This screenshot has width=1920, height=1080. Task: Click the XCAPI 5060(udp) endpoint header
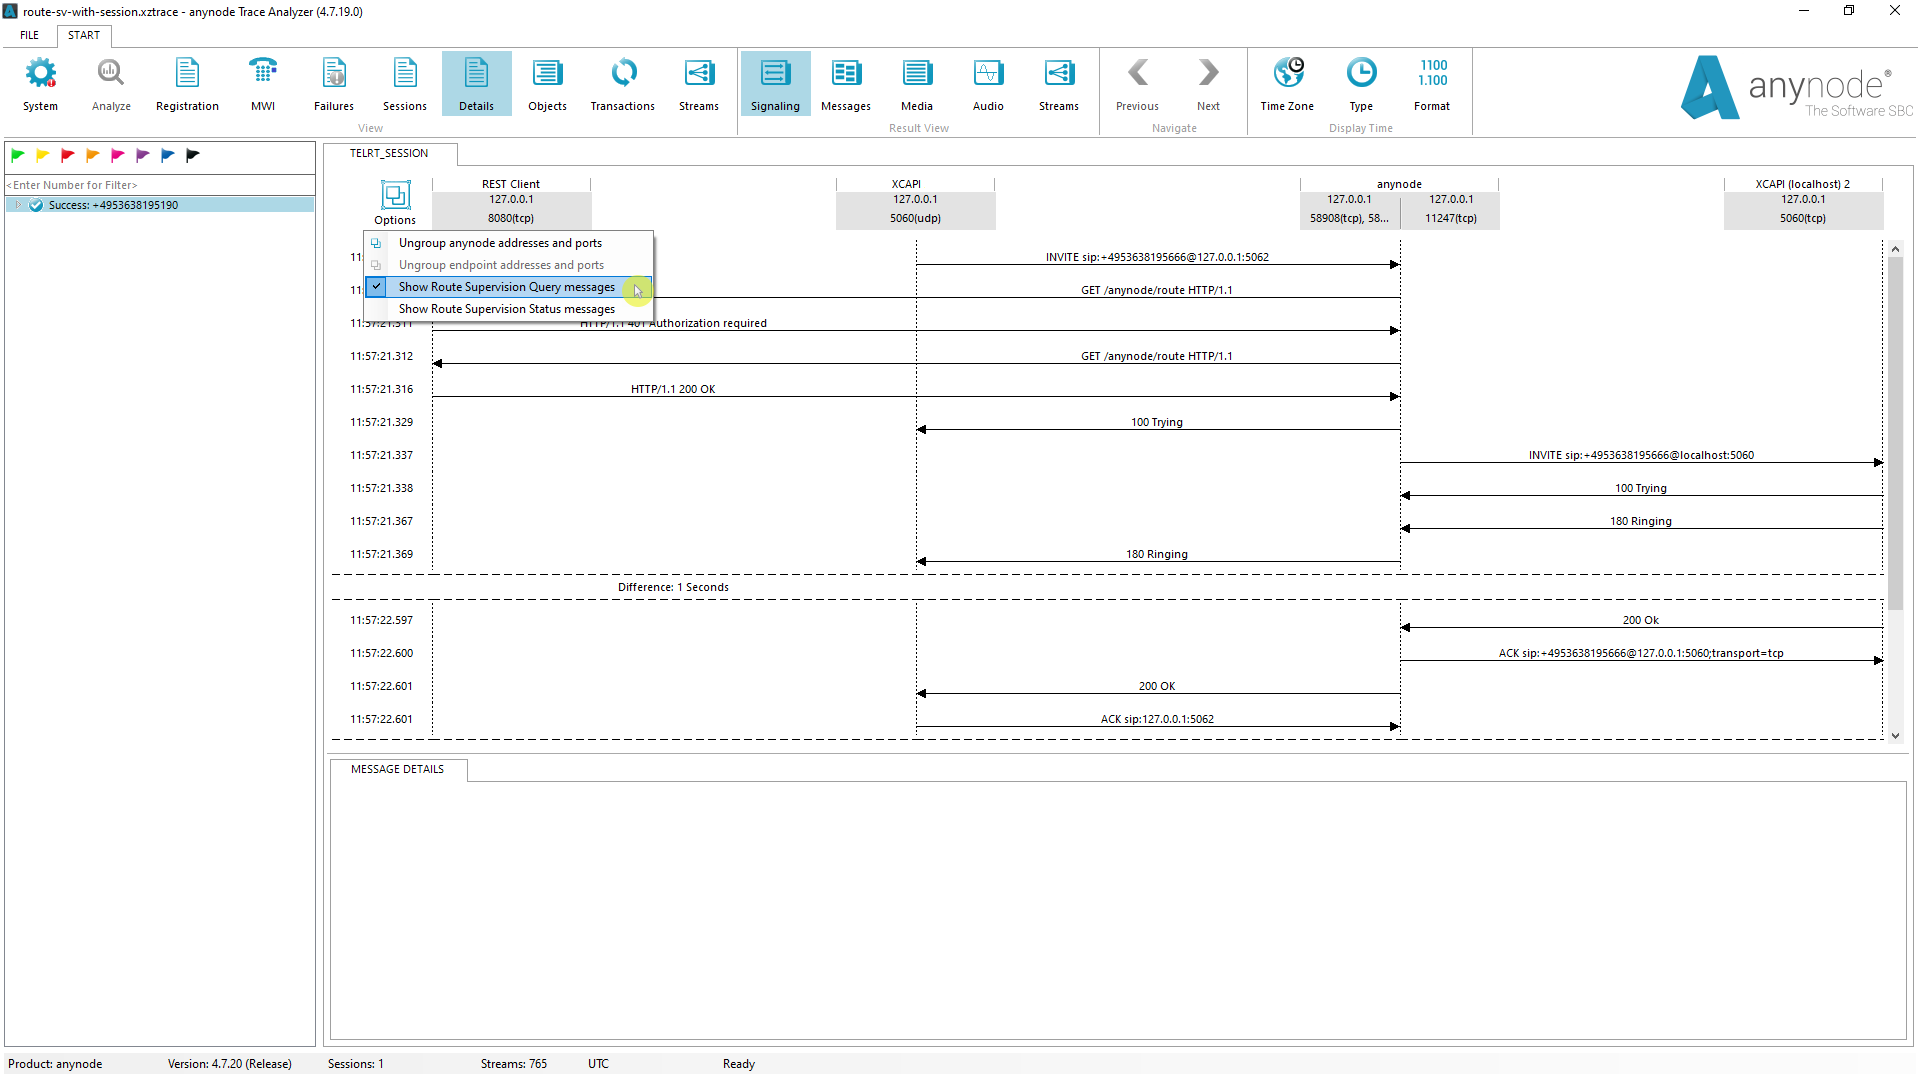pyautogui.click(x=915, y=203)
